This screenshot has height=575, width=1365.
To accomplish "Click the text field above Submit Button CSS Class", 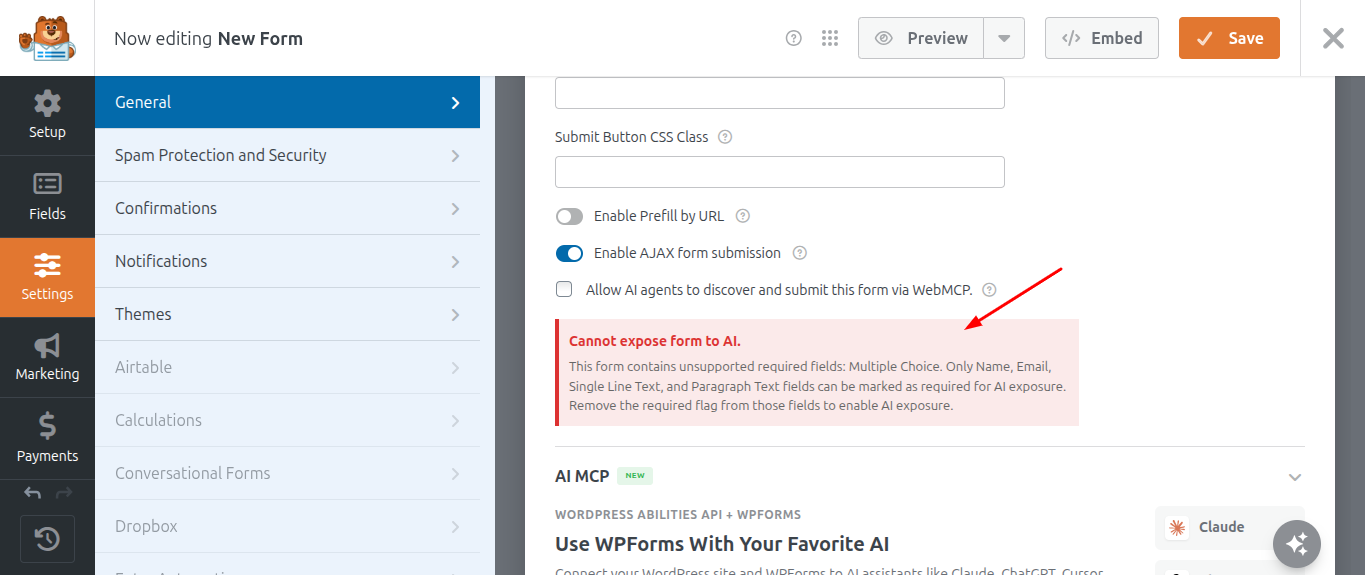I will coord(779,93).
